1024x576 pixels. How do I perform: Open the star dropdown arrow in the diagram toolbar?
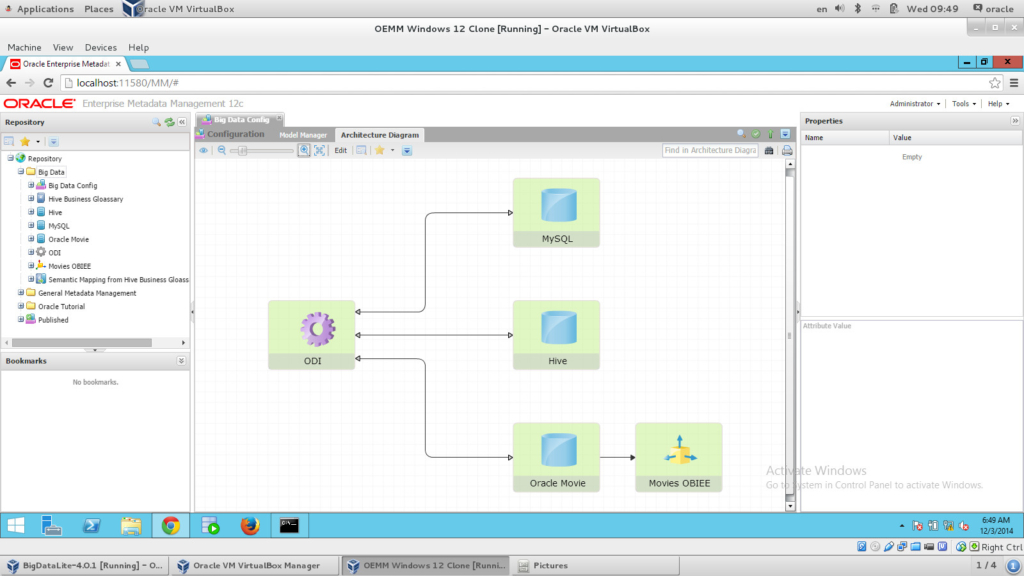pyautogui.click(x=392, y=150)
